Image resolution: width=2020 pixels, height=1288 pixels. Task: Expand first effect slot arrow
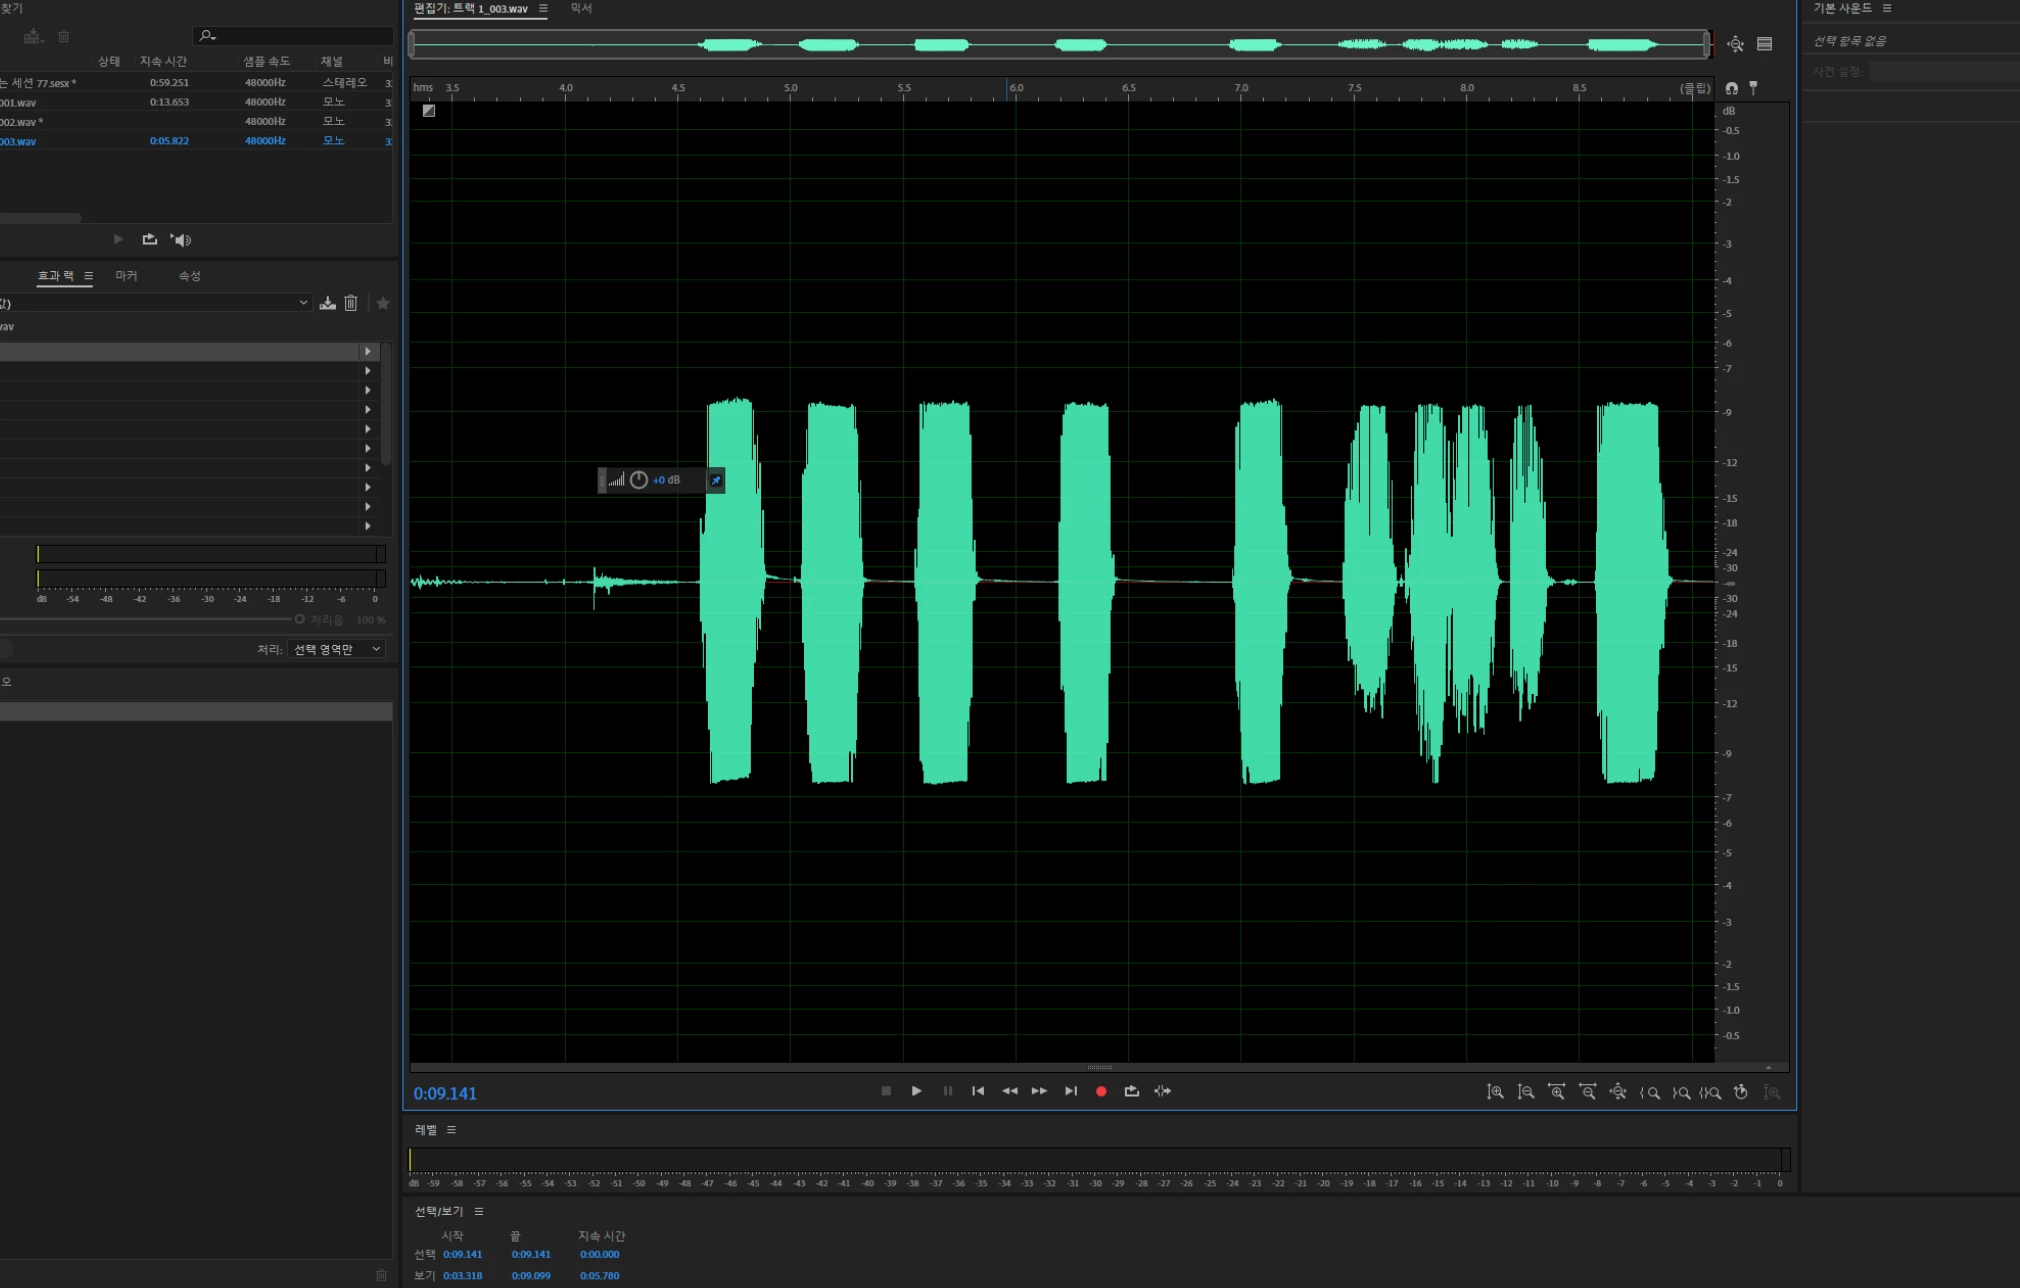(368, 351)
